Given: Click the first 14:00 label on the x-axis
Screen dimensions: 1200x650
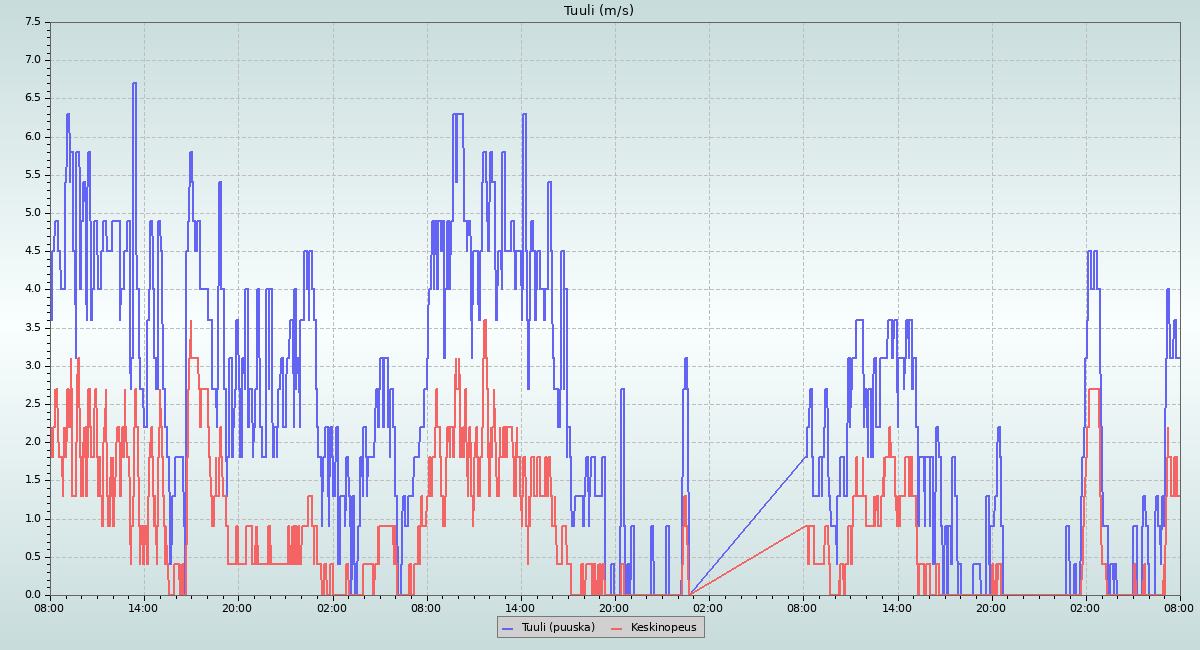Looking at the screenshot, I should (x=143, y=607).
